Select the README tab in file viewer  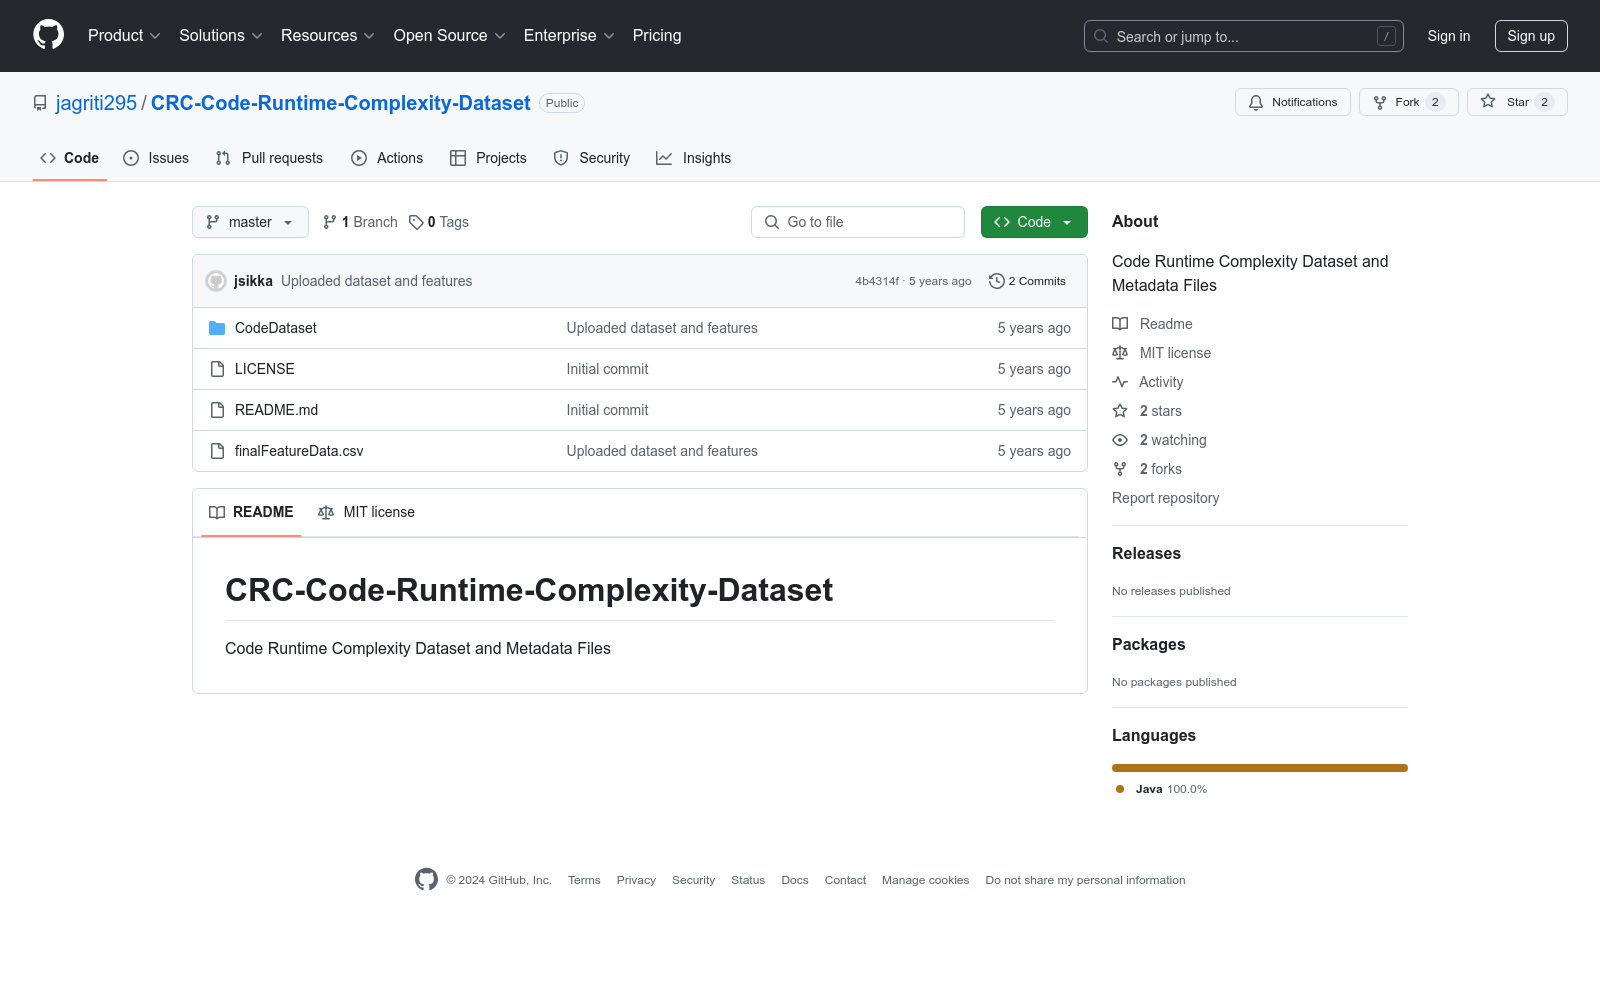(251, 512)
